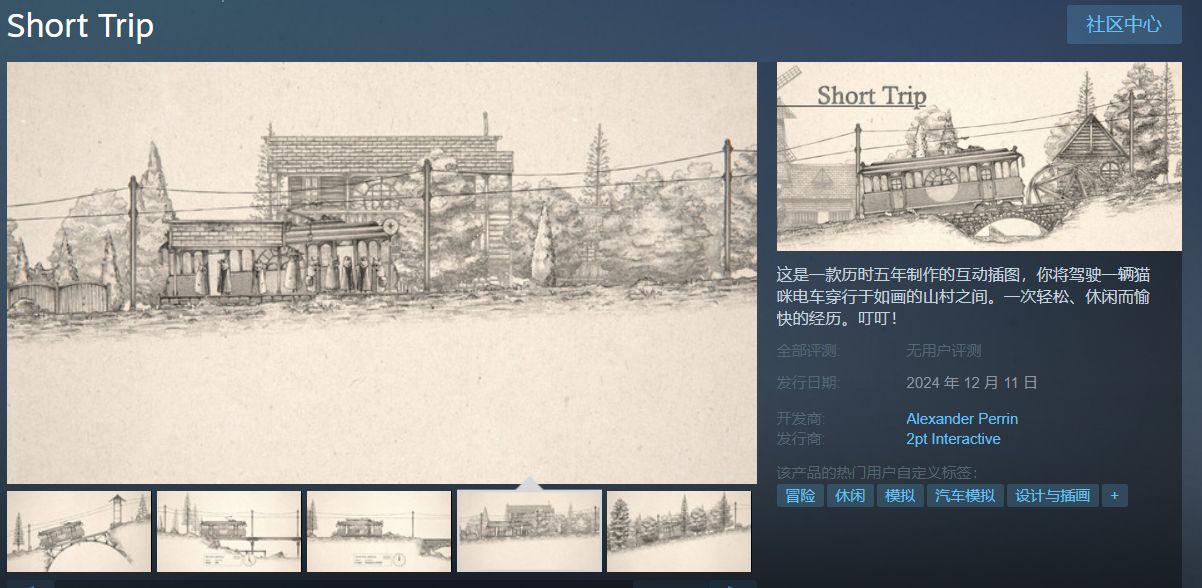Click the 模拟 tag
This screenshot has height=588, width=1202.
[x=899, y=495]
